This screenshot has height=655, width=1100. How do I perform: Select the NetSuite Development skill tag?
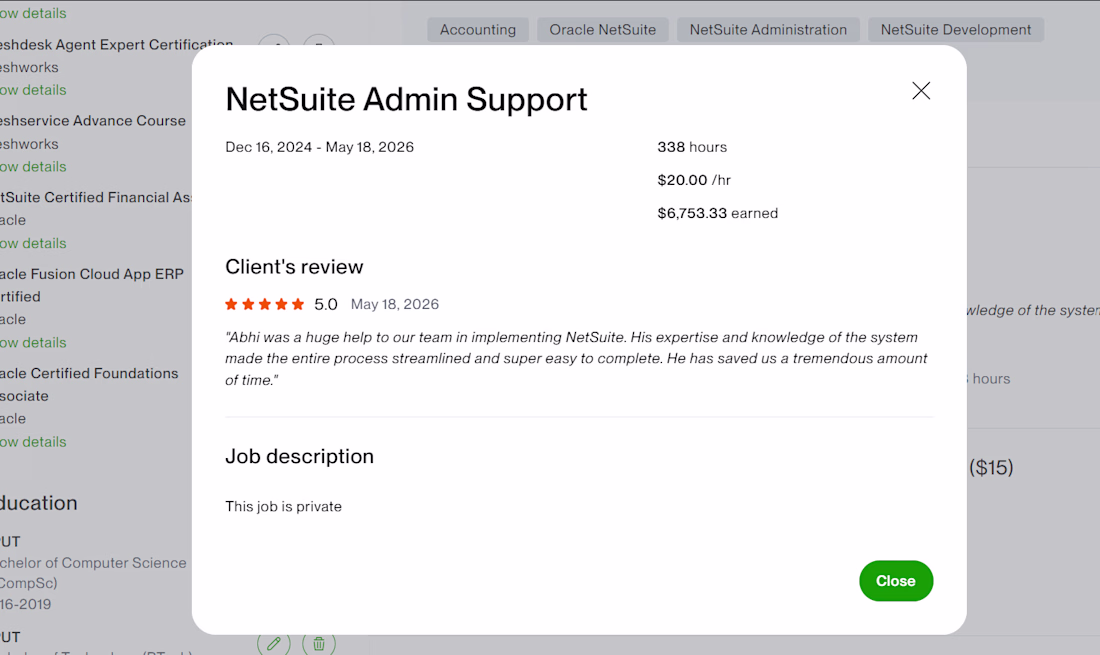(x=955, y=29)
